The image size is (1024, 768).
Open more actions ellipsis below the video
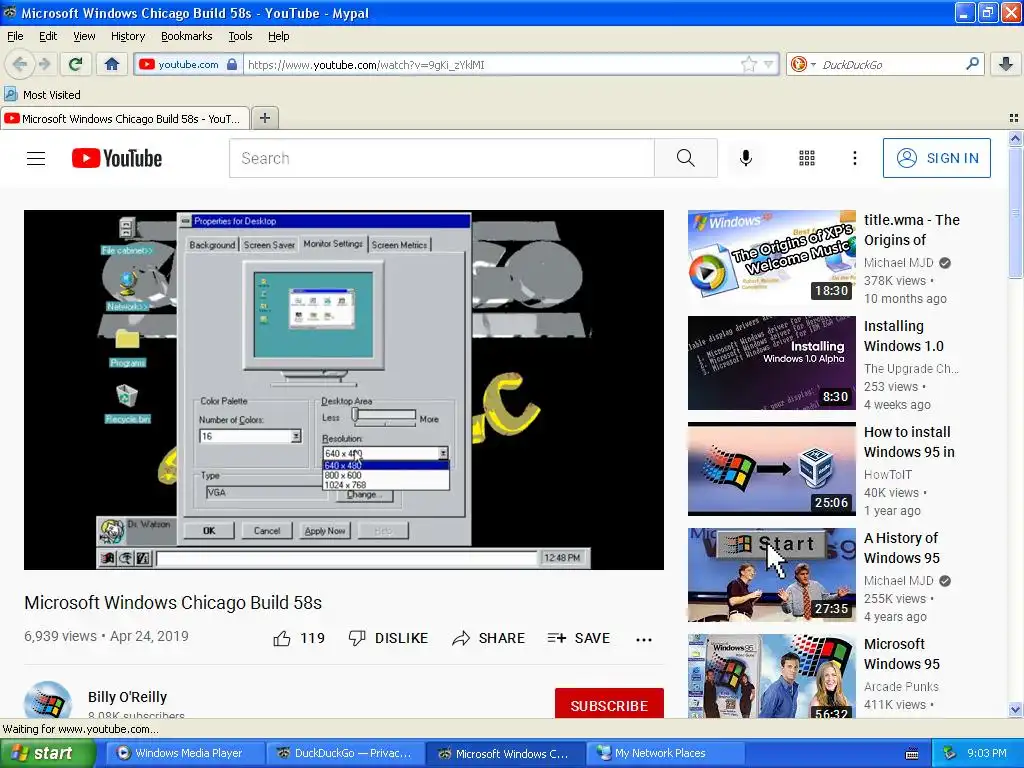pyautogui.click(x=644, y=639)
